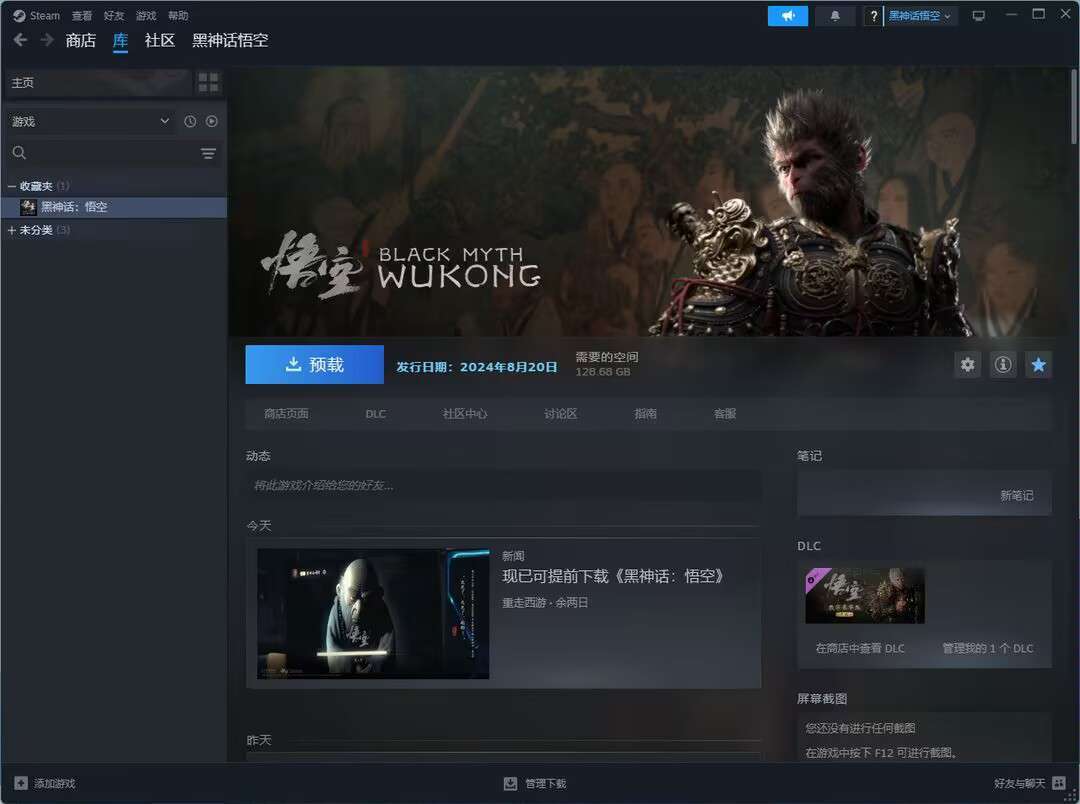Open the 帮助 menu

tap(178, 15)
